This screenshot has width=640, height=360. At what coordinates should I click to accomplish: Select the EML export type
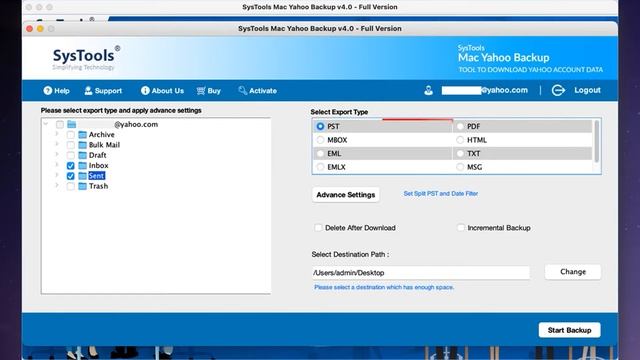pos(320,153)
